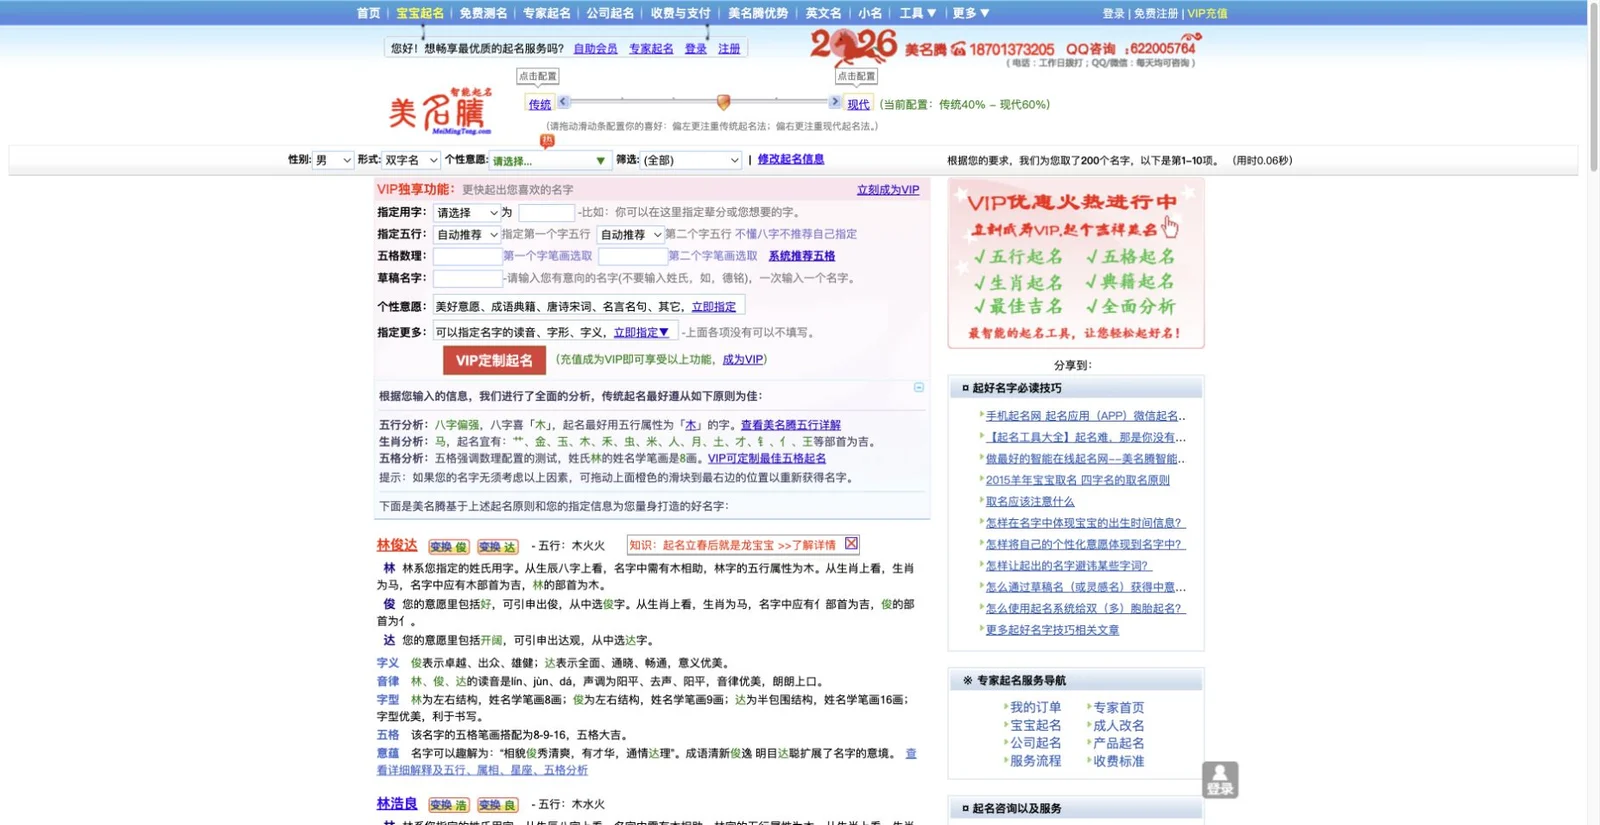
Task: Click the 2026 horse year banner graphic
Action: tap(853, 46)
